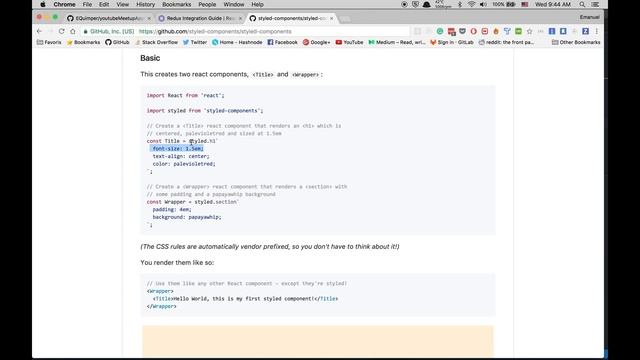Open Spotlight search in the menu bar
Image resolution: width=640 pixels, height=360 pixels.
[582, 4]
